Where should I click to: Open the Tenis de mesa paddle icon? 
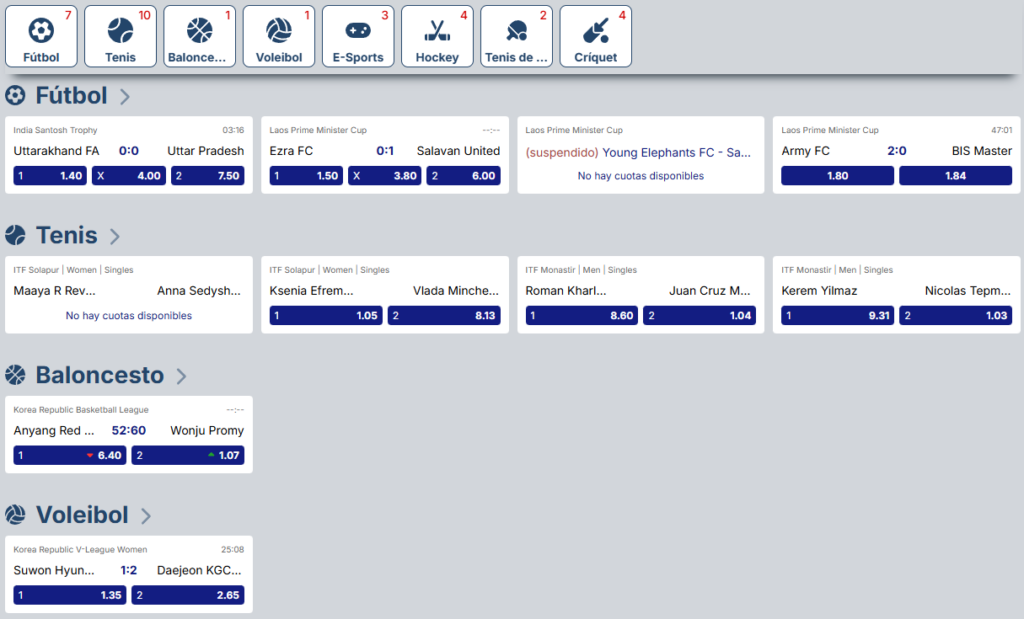point(516,31)
